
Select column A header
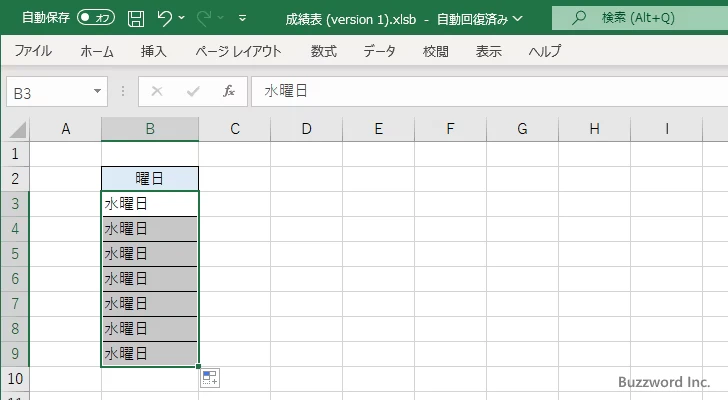65,129
